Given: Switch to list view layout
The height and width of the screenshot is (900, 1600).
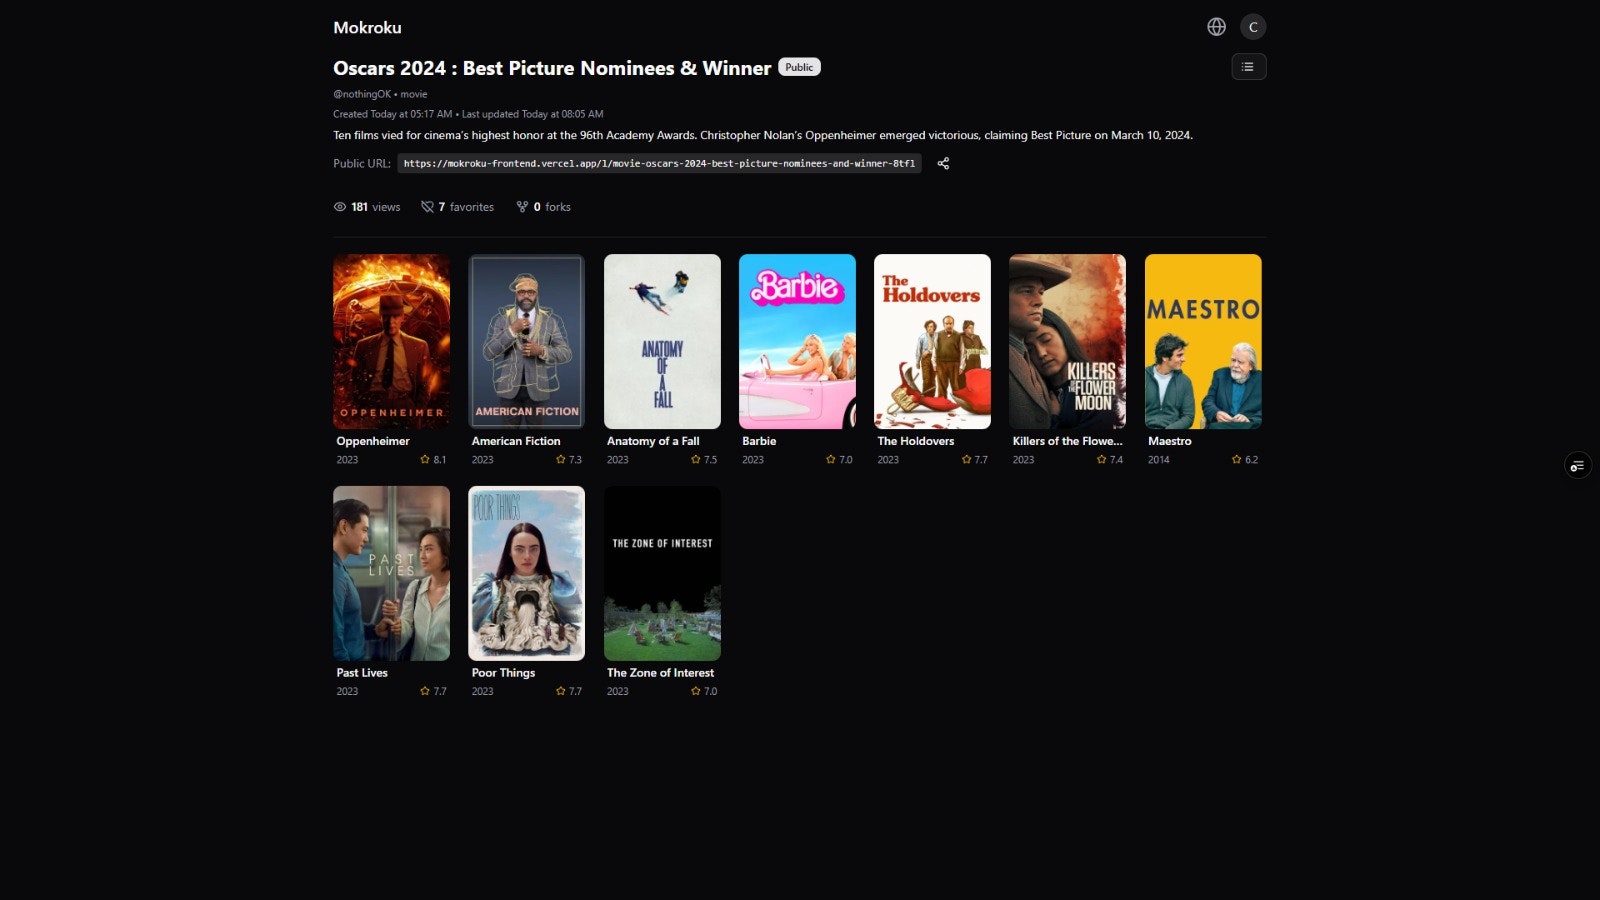Looking at the screenshot, I should (x=1248, y=67).
